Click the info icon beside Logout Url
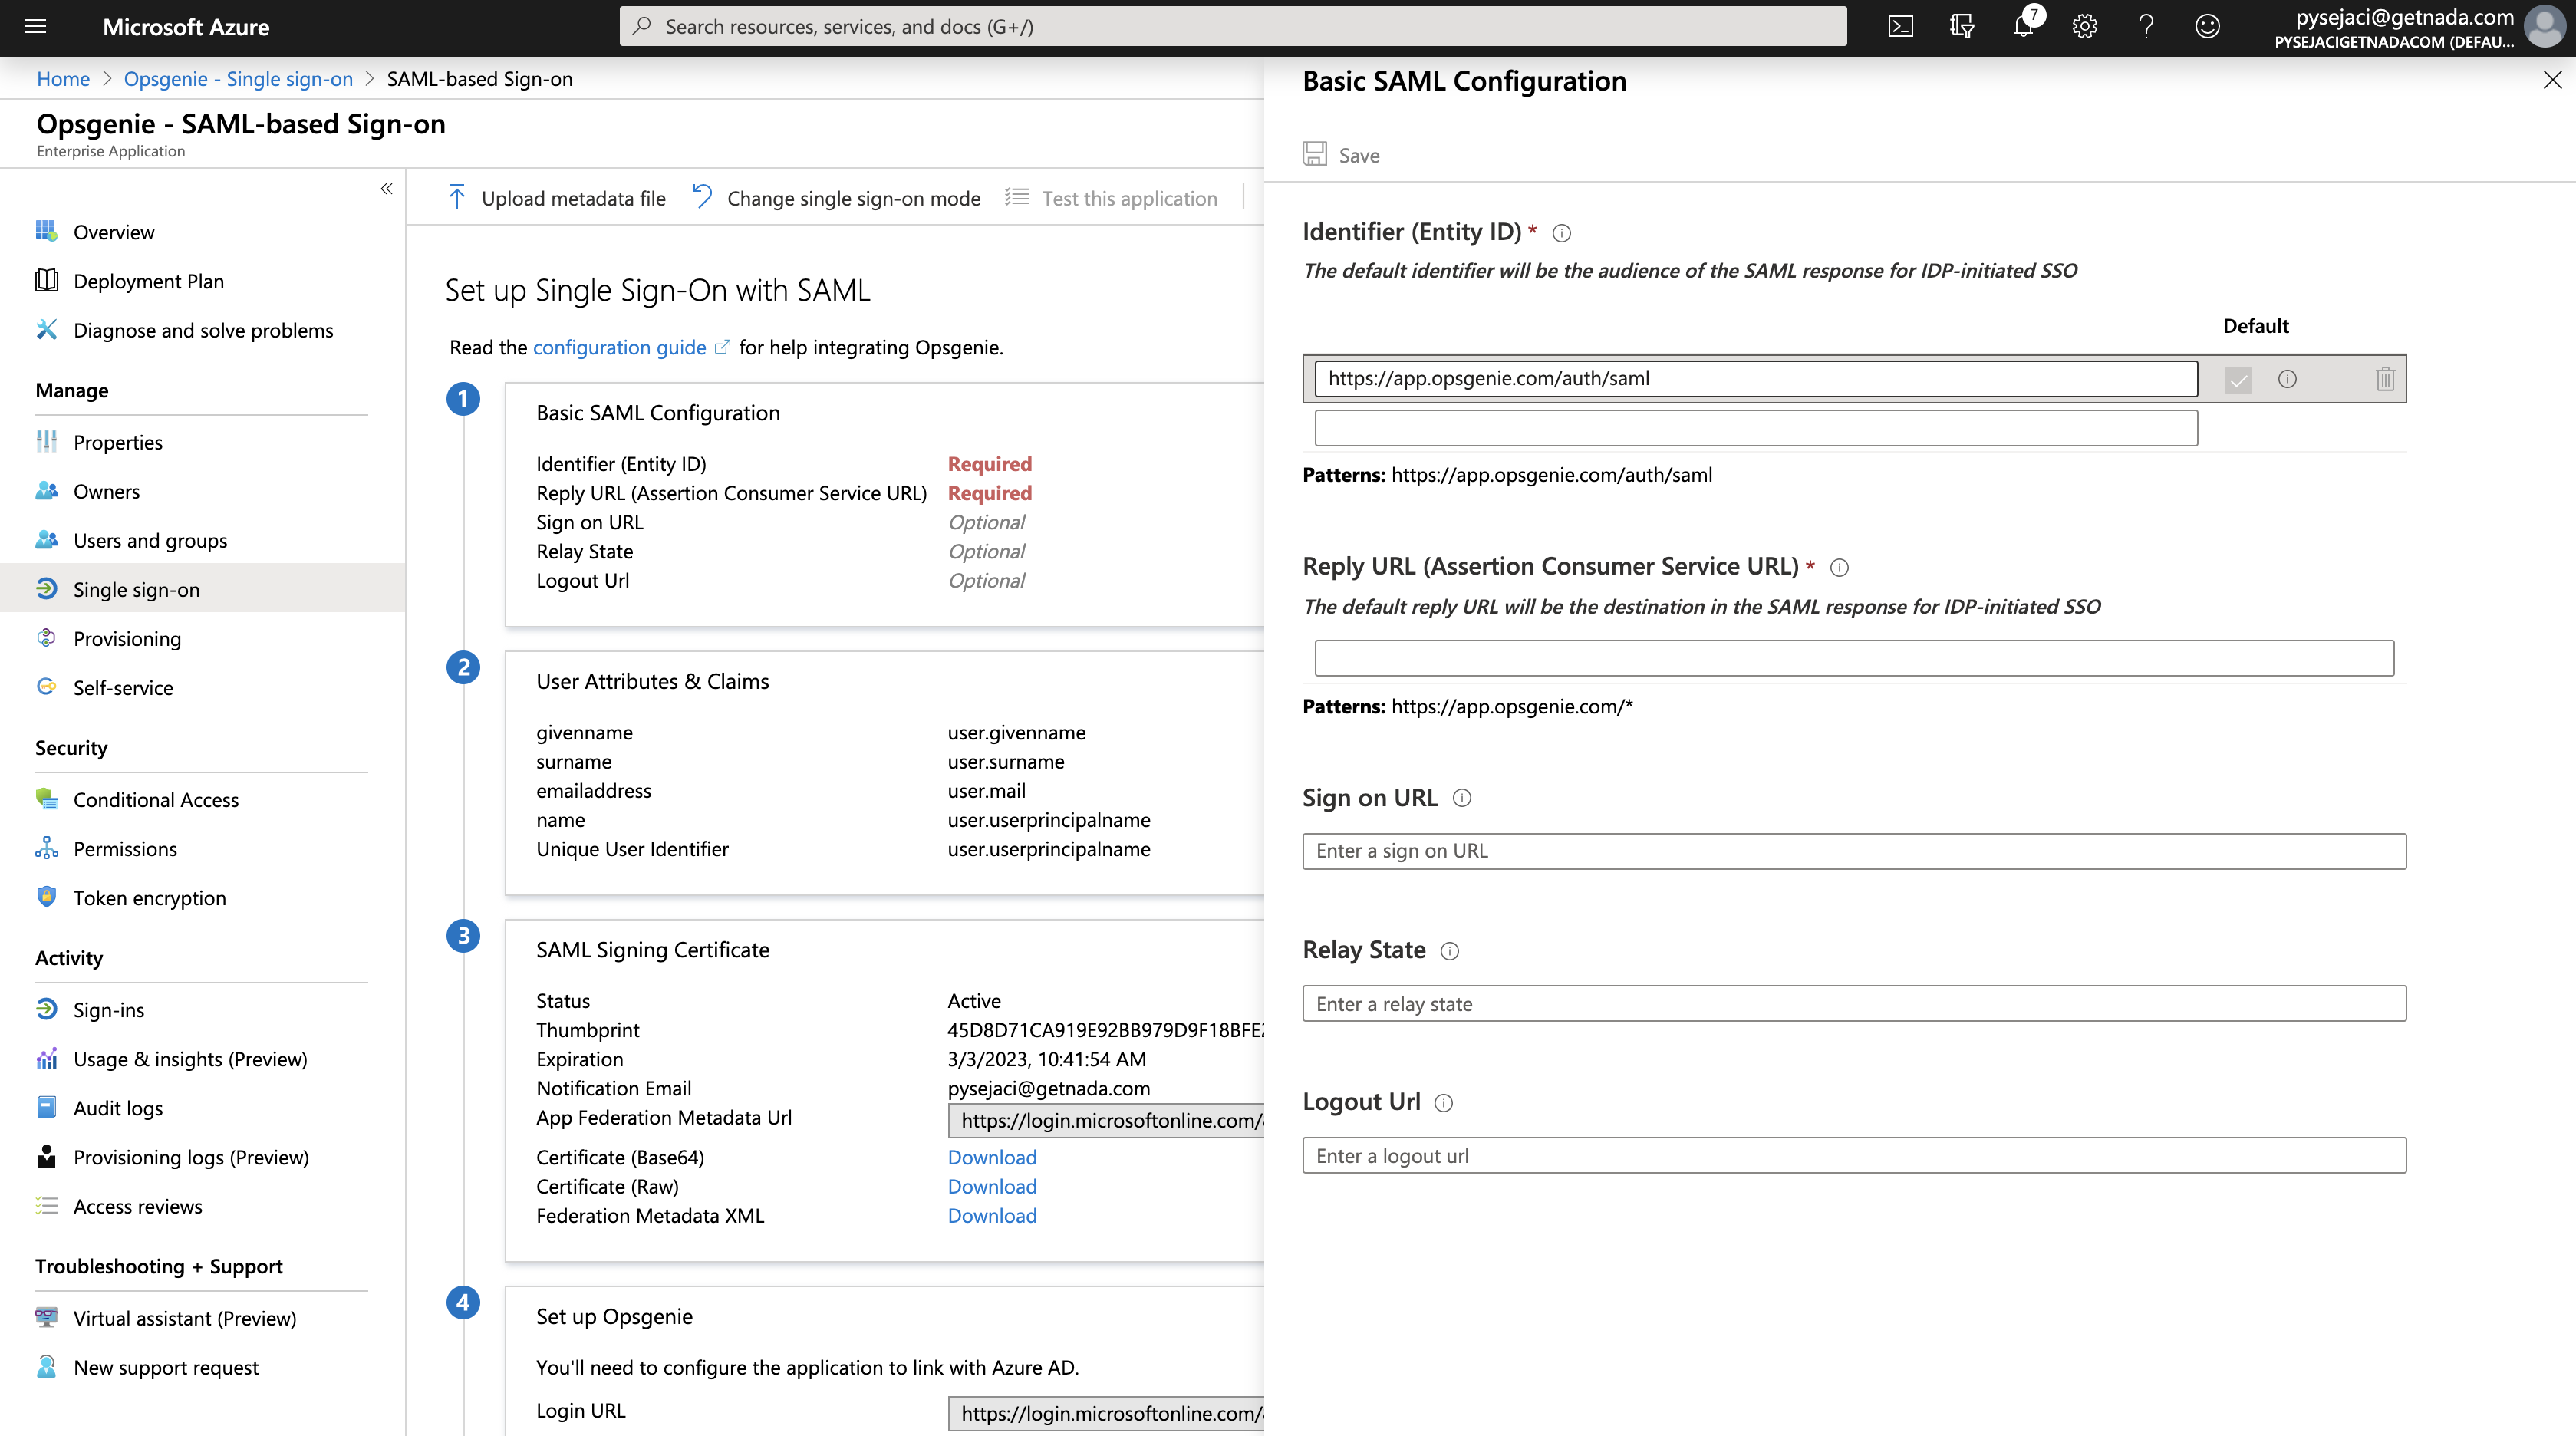 pos(1443,1103)
